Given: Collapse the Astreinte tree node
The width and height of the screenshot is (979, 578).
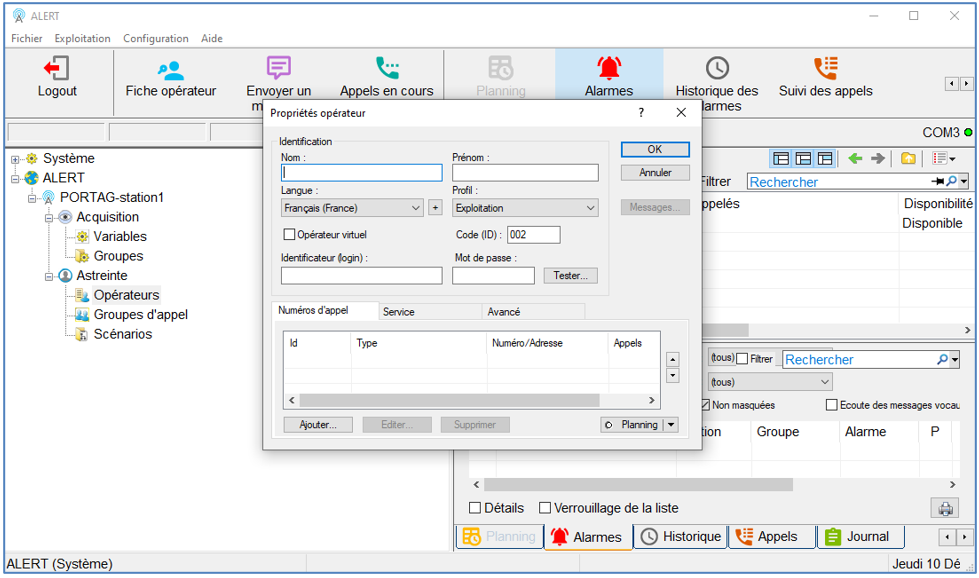Looking at the screenshot, I should pyautogui.click(x=49, y=275).
